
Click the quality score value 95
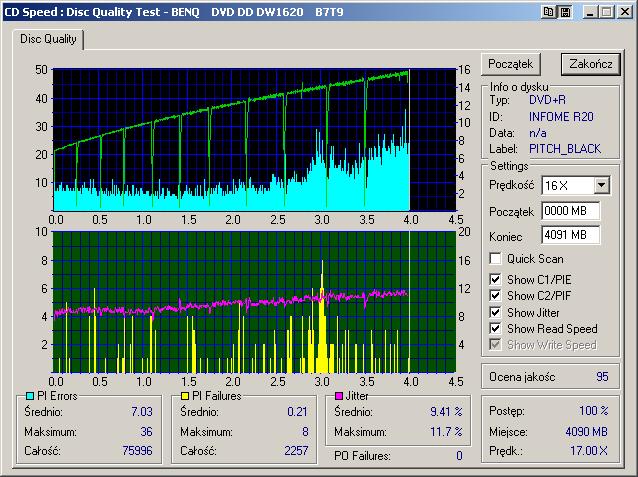point(602,376)
